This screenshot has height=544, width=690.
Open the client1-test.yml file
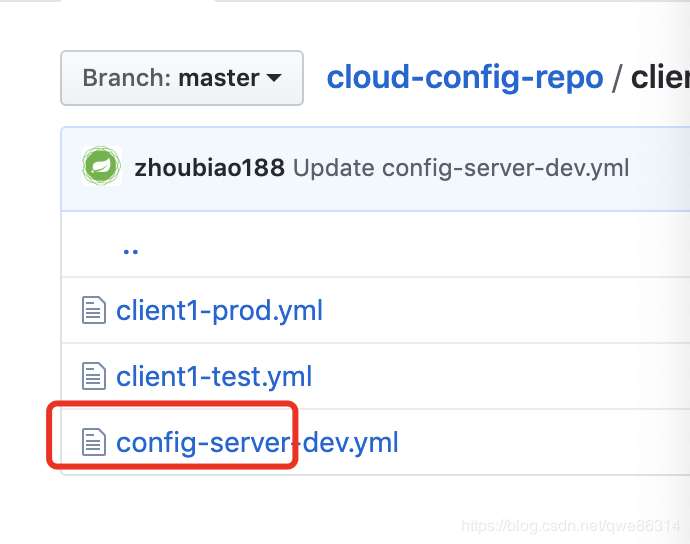point(214,376)
